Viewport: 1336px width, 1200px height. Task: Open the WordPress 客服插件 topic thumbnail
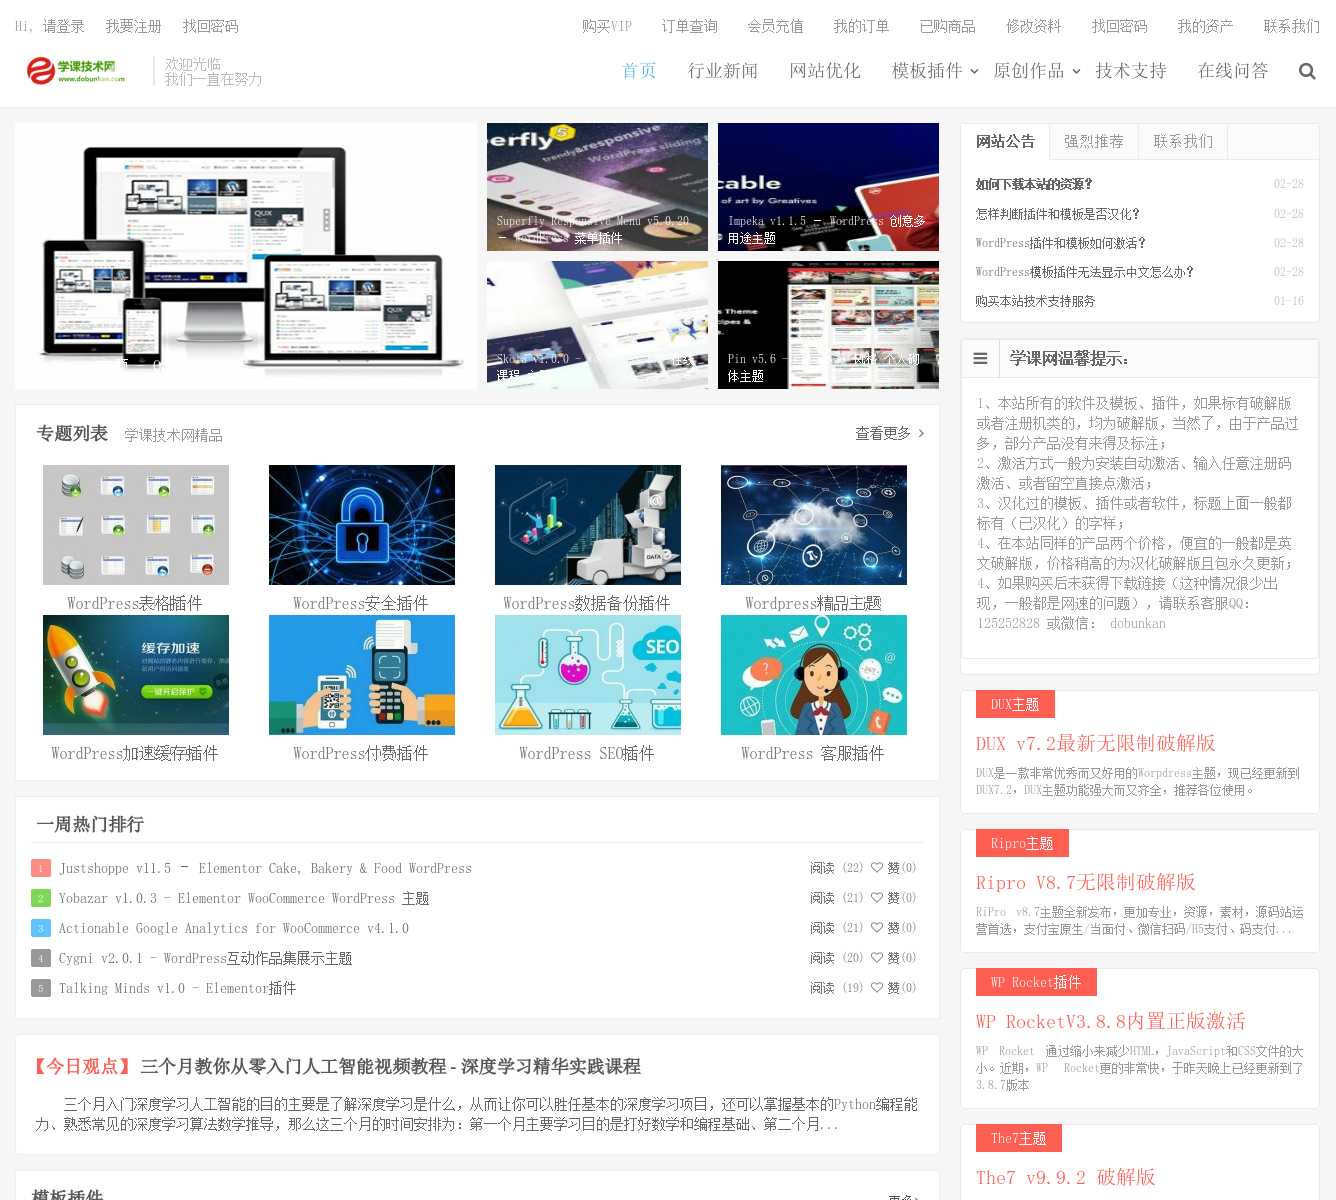point(814,675)
